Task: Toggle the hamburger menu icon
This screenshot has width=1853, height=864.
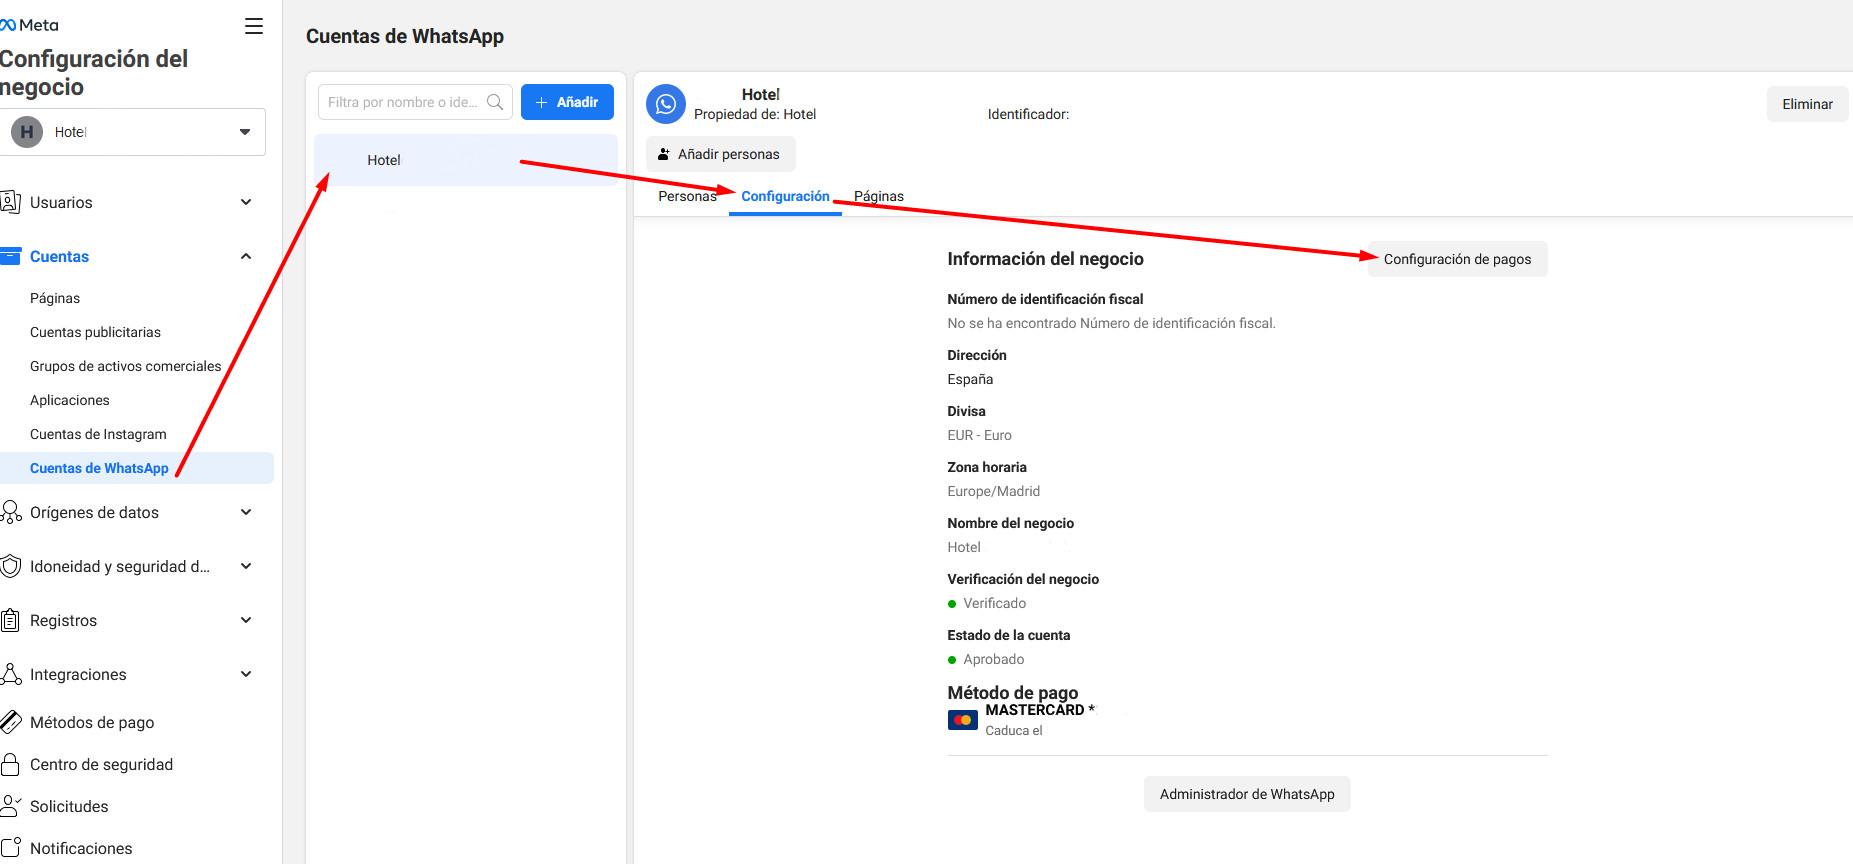Action: click(x=254, y=26)
